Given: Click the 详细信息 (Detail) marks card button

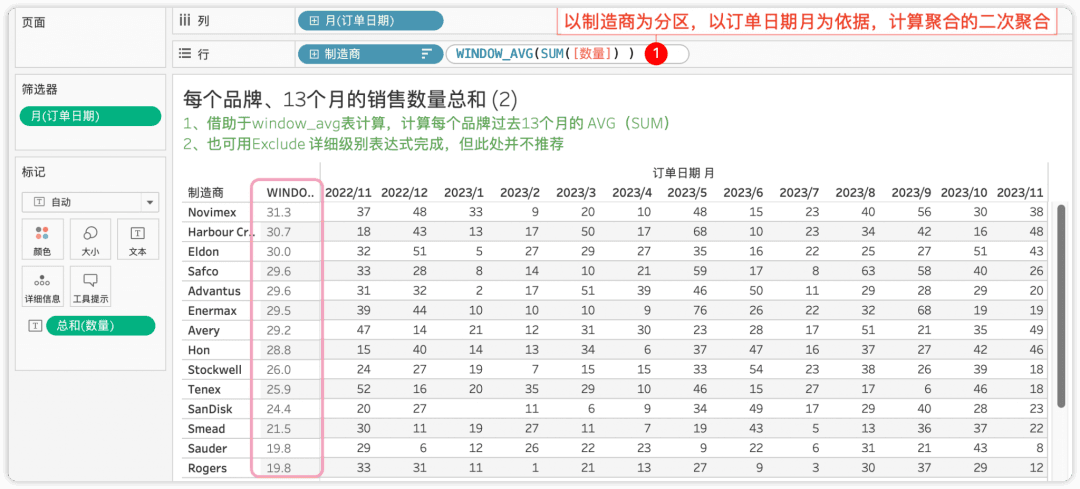Looking at the screenshot, I should (43, 287).
